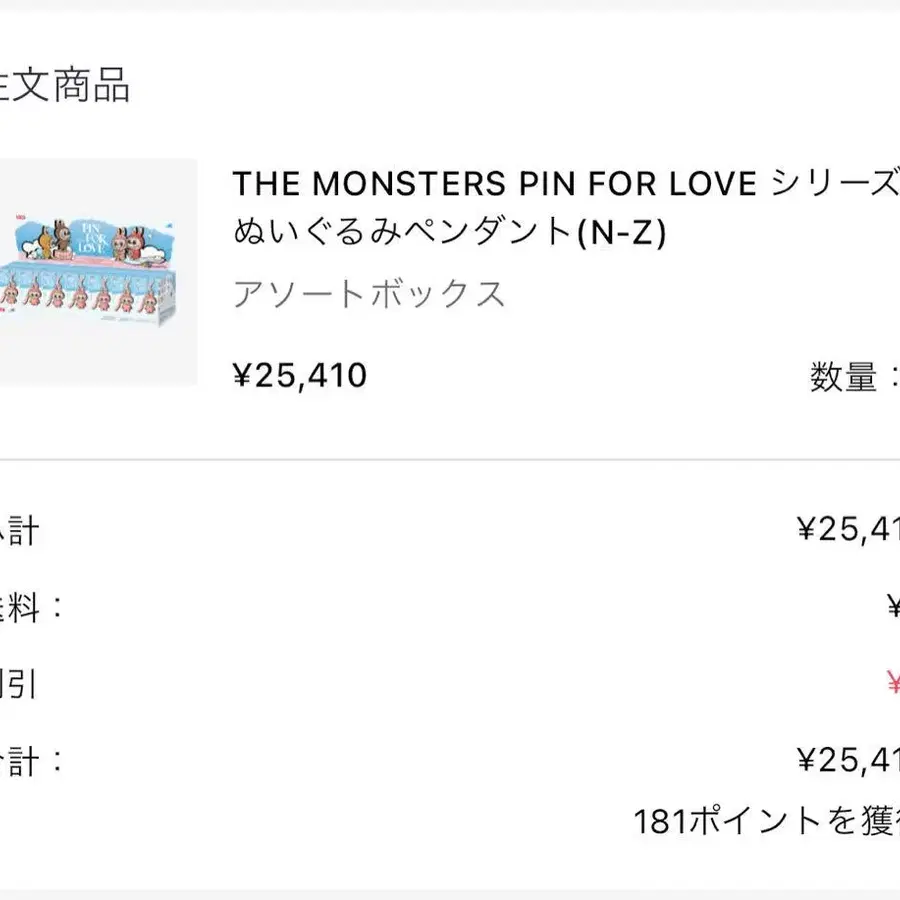The height and width of the screenshot is (900, 900).
Task: Select the ぬいぐるみペンダント(N-Z) title line
Action: click(x=448, y=232)
